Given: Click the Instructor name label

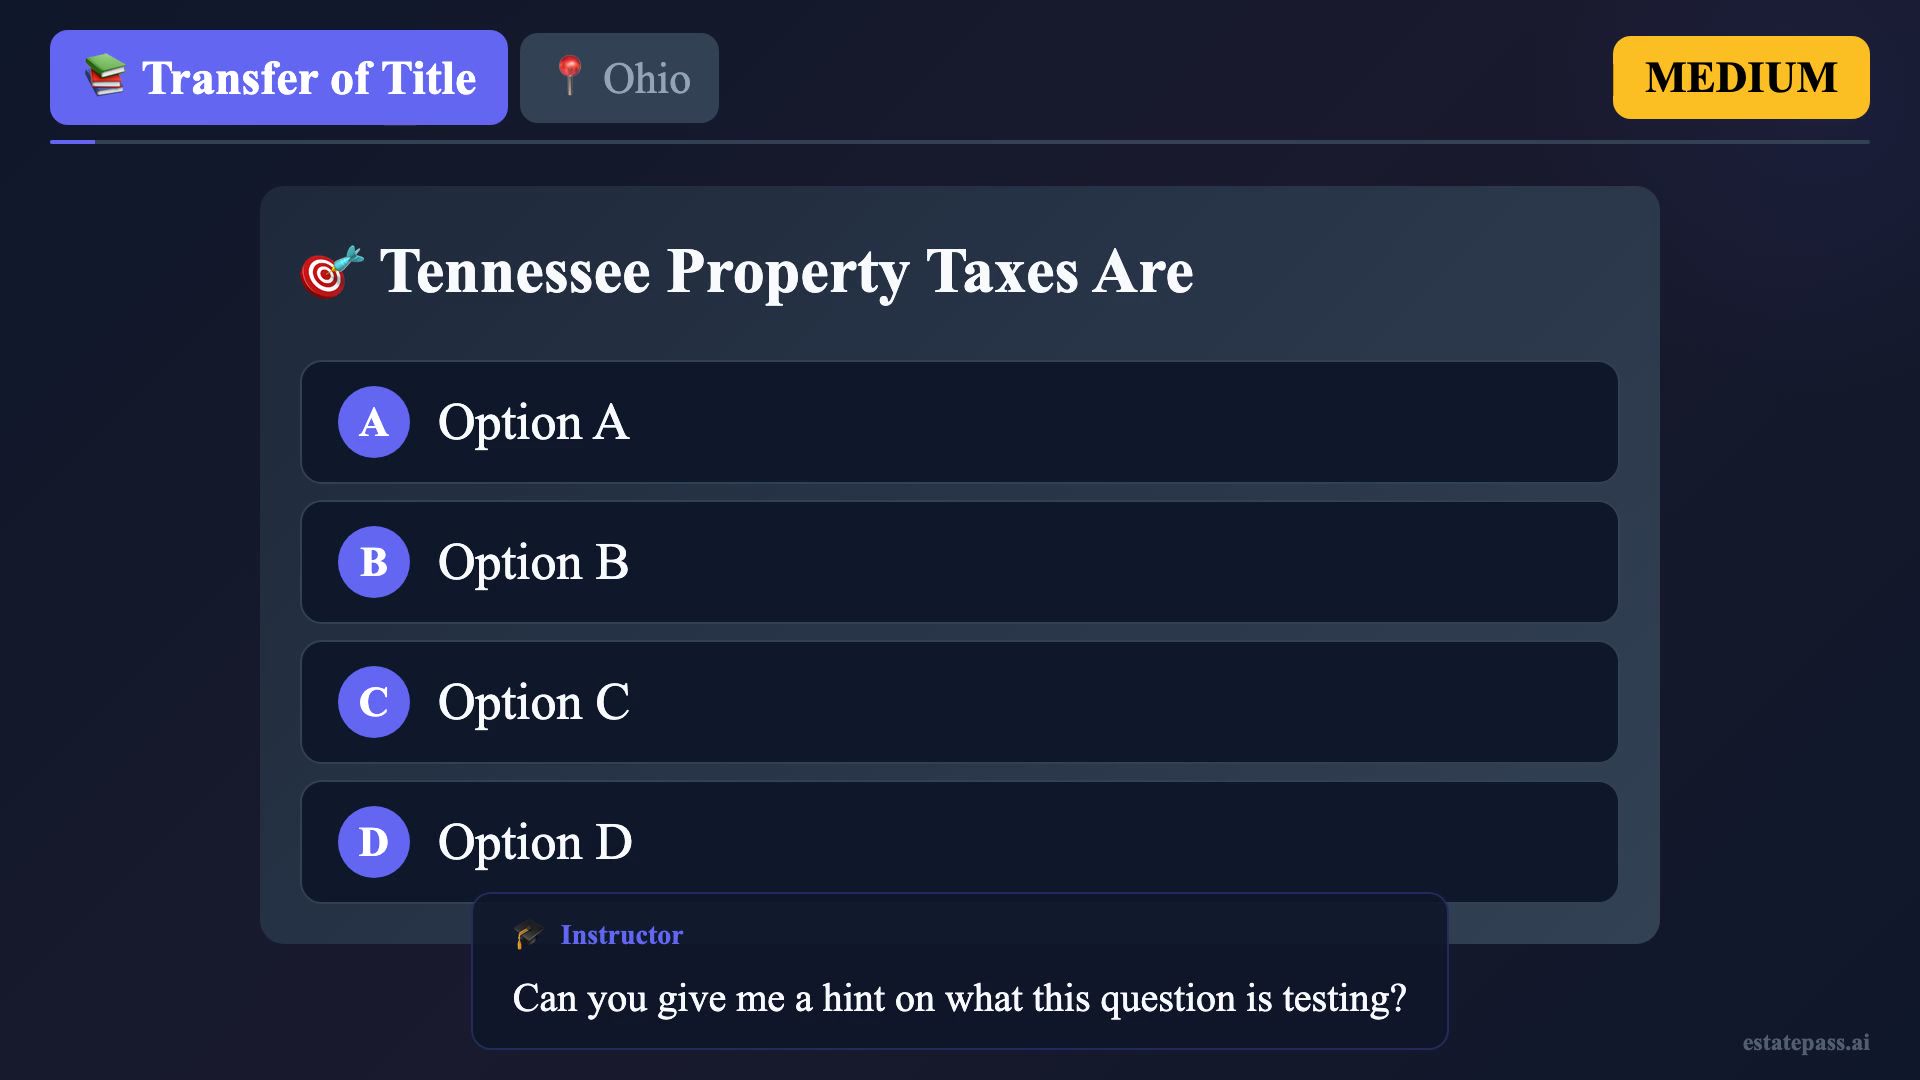Looking at the screenshot, I should point(621,935).
